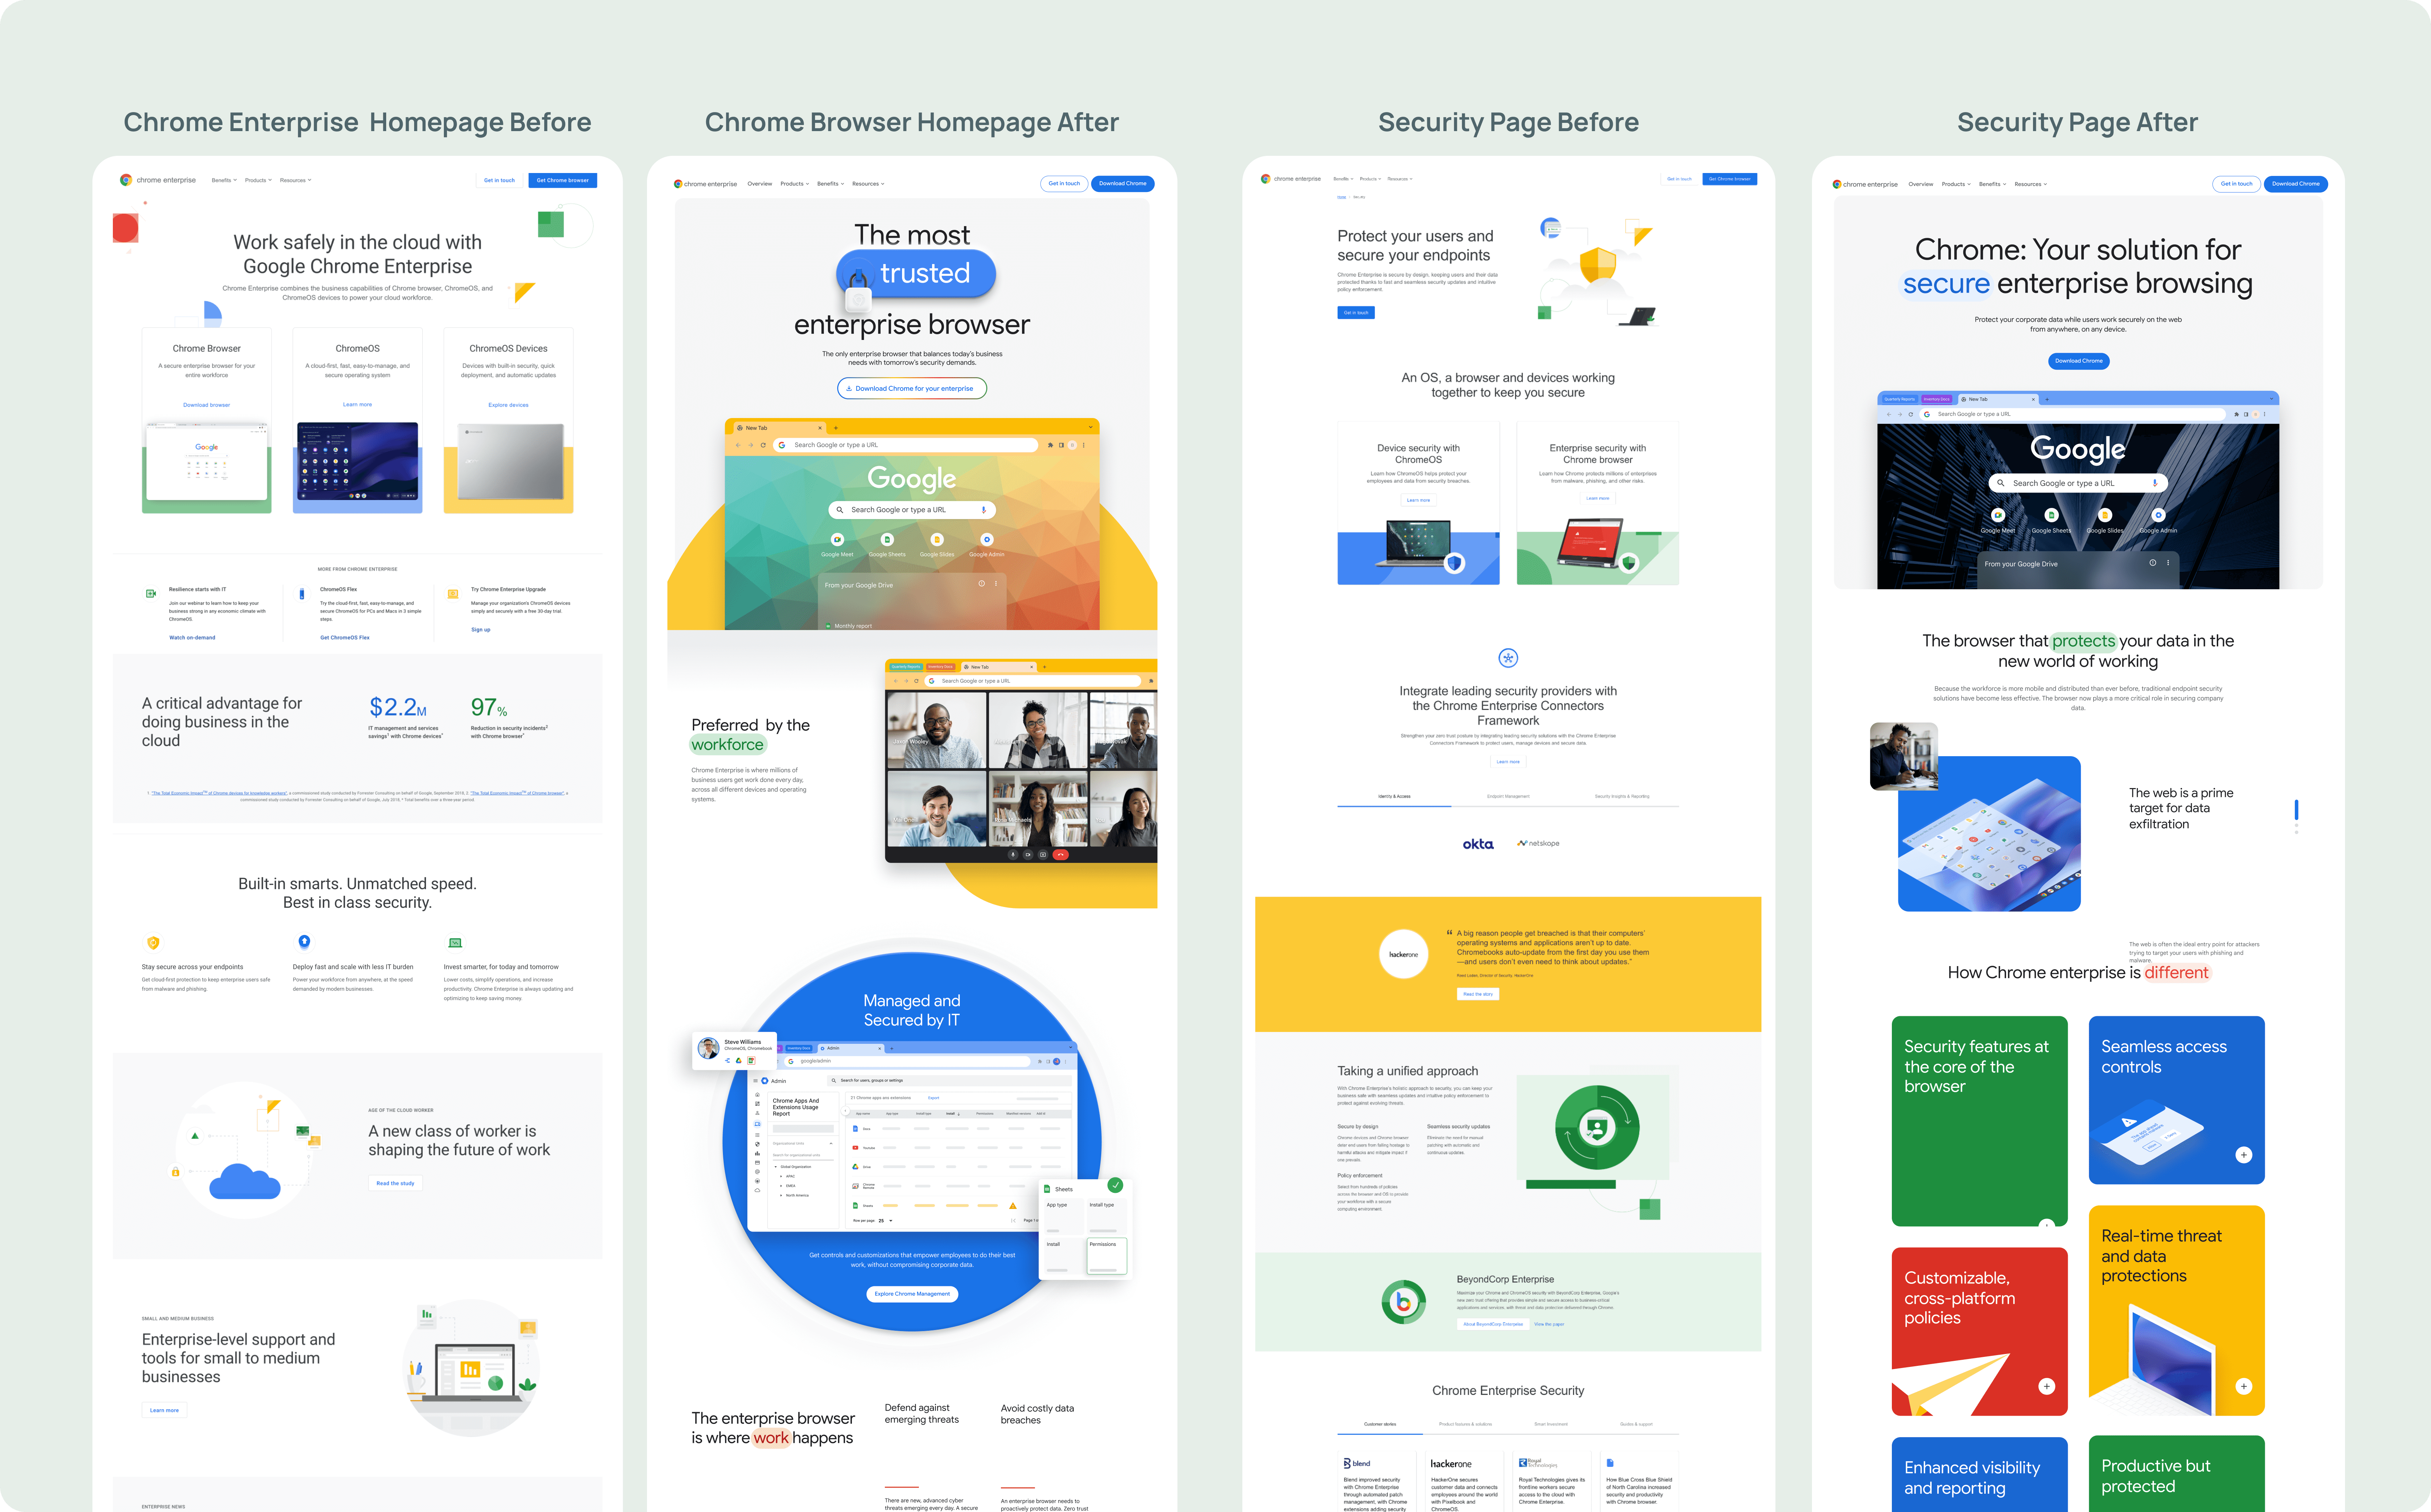This screenshot has height=1512, width=2431.
Task: Select the Customer stories tab
Action: click(x=1380, y=1424)
